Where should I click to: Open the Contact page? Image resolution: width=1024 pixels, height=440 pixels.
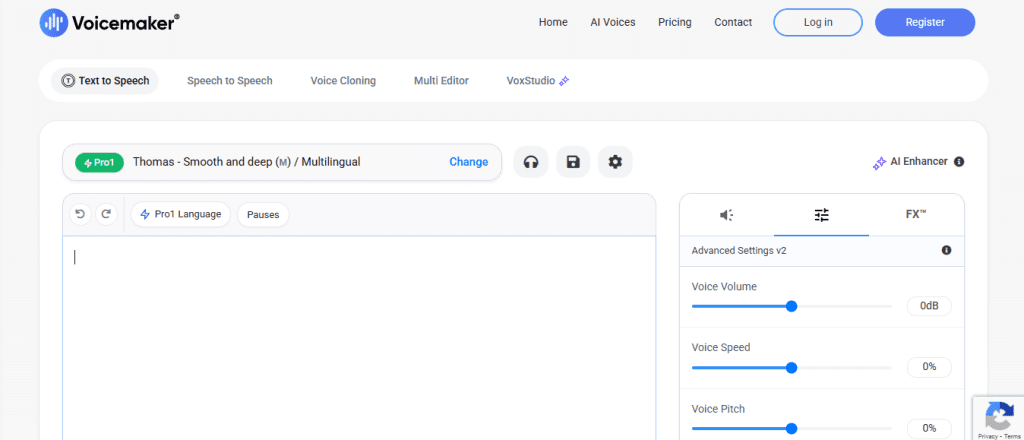point(733,22)
